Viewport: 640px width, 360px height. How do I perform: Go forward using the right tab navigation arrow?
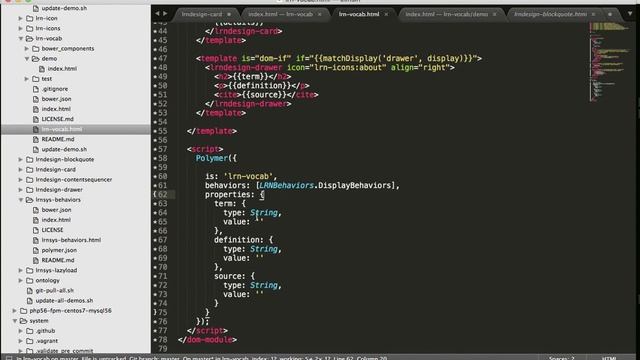pos(165,13)
